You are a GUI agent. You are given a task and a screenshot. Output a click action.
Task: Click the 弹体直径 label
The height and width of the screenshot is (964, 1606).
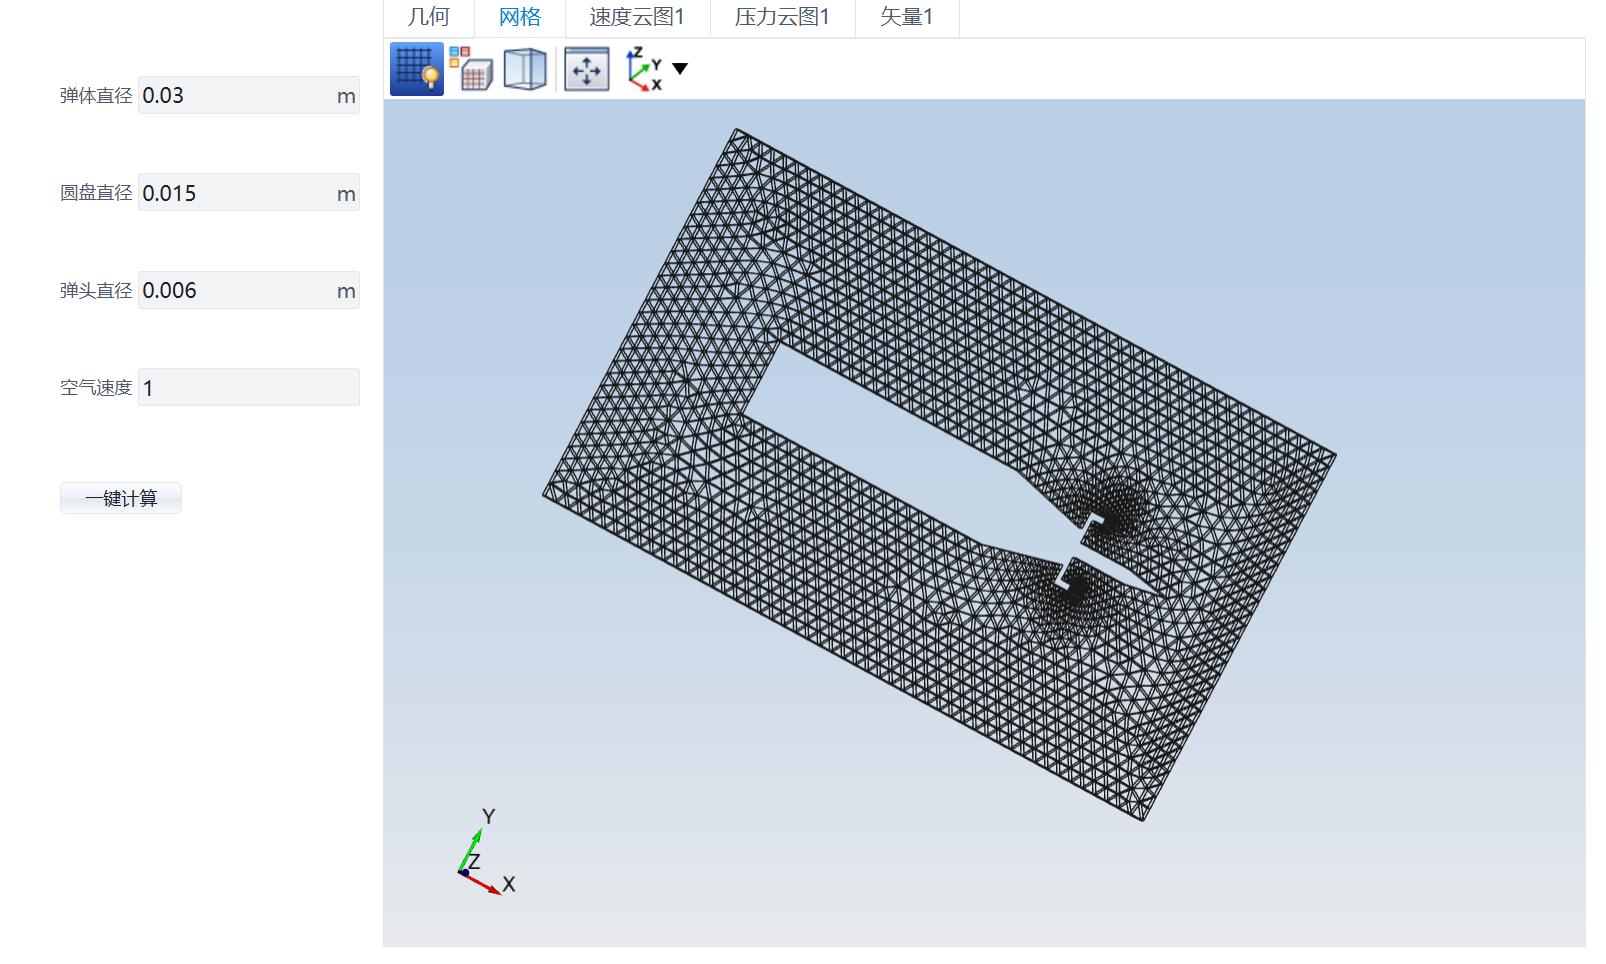96,95
